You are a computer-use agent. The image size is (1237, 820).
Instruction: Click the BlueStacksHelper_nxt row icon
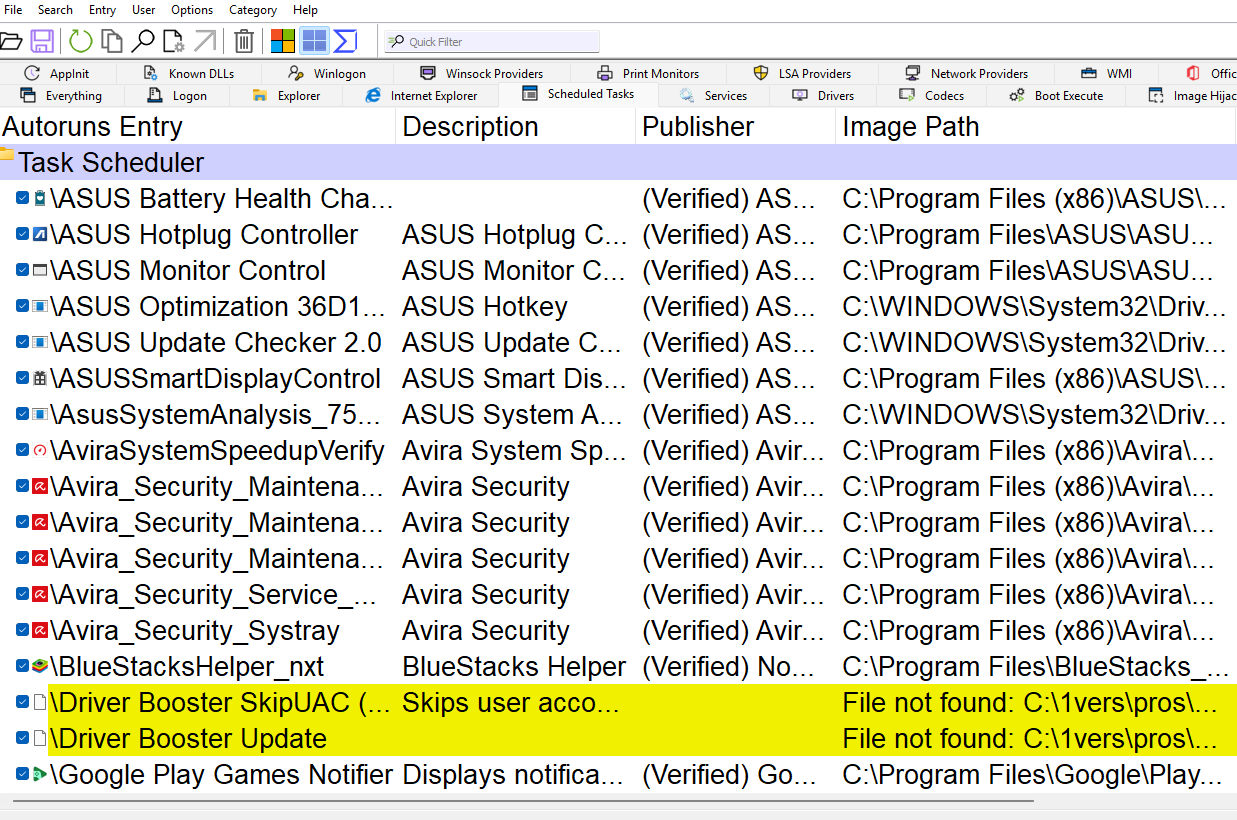click(x=40, y=667)
